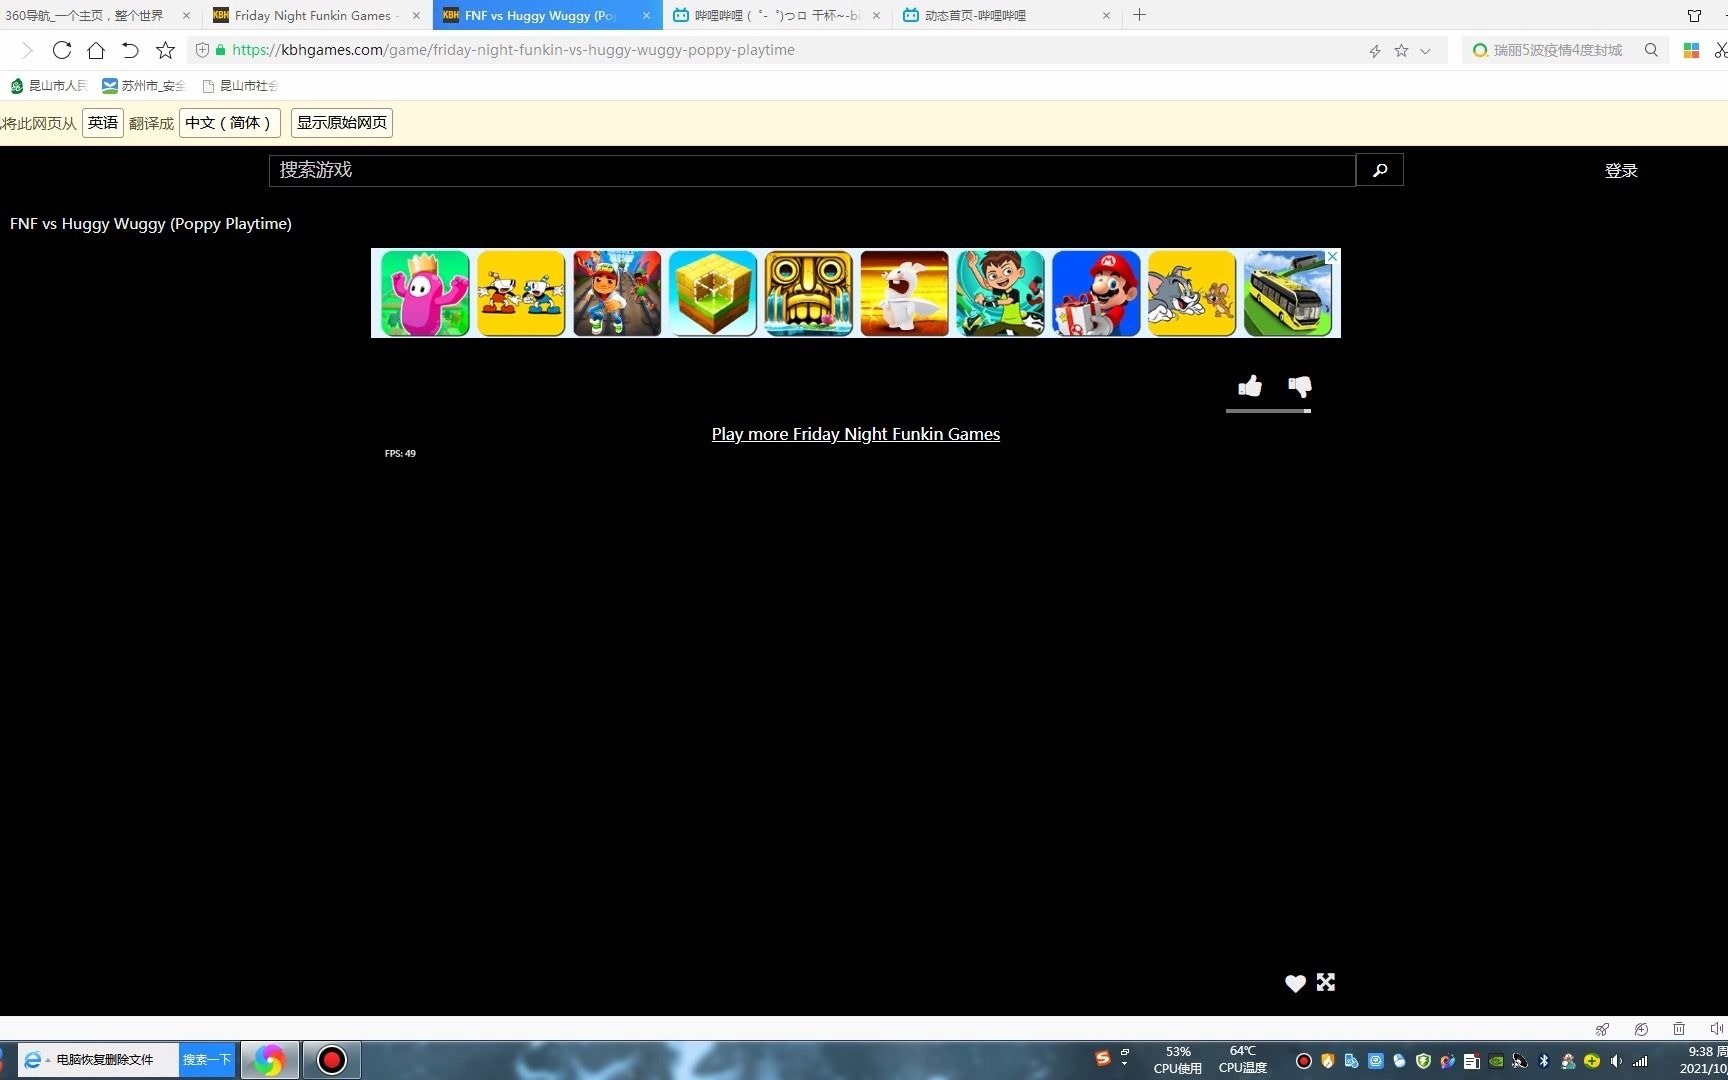Viewport: 1728px width, 1080px height.
Task: Open the source language 英语 dropdown
Action: pos(103,123)
